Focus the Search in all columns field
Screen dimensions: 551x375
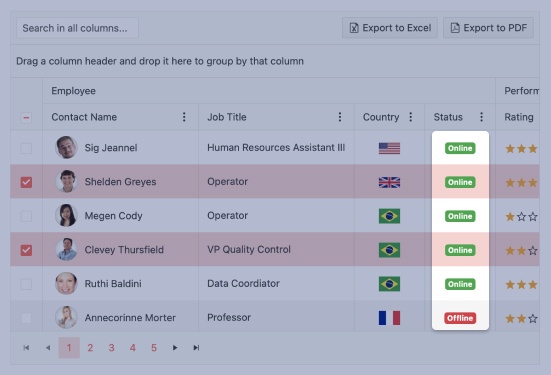[77, 28]
